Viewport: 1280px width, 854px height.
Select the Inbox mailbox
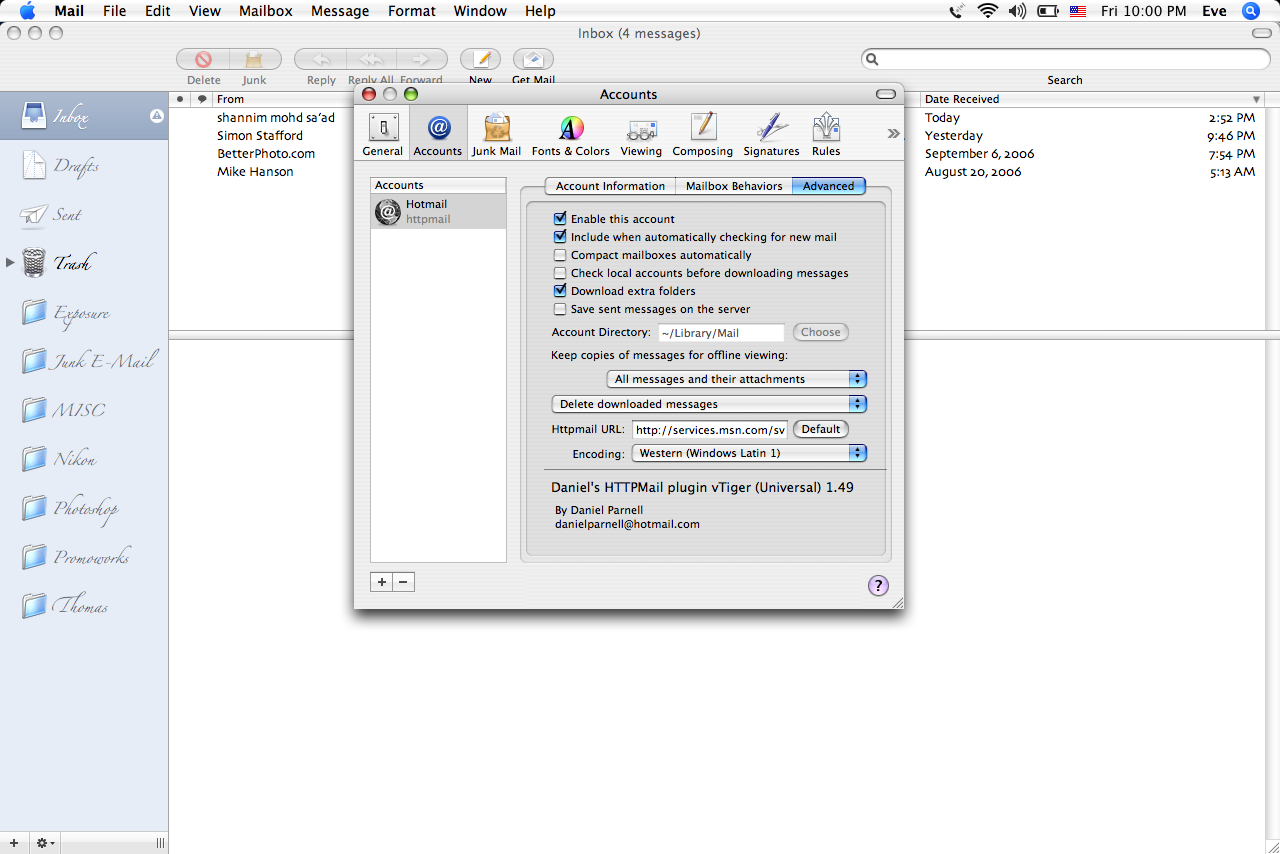tap(84, 116)
